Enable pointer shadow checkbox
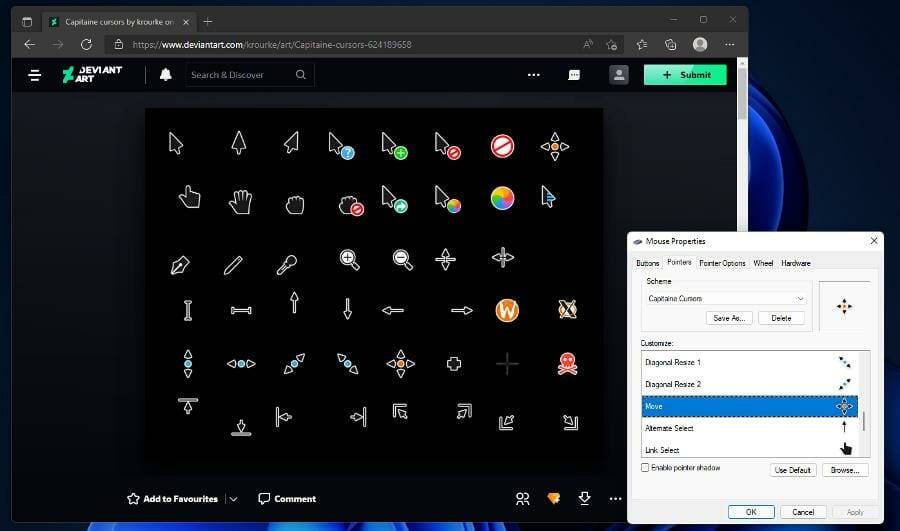Viewport: 900px width, 531px height. point(645,468)
